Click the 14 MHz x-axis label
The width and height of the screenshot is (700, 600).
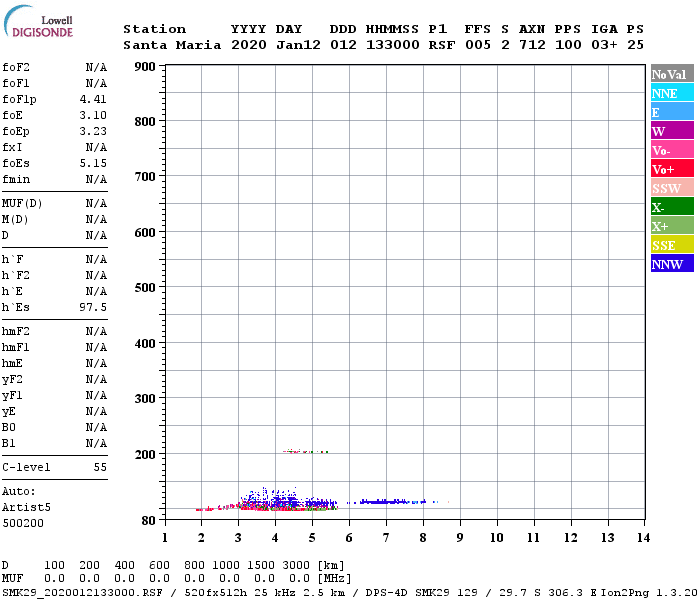[x=643, y=538]
